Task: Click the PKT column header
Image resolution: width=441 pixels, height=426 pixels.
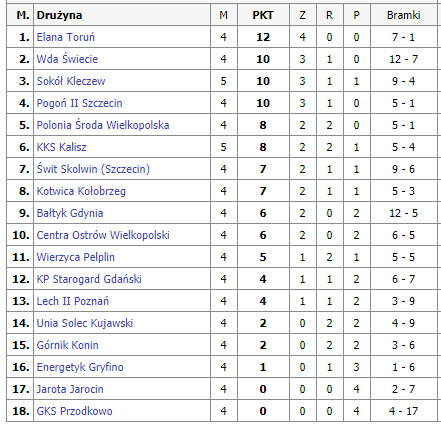Action: 263,15
